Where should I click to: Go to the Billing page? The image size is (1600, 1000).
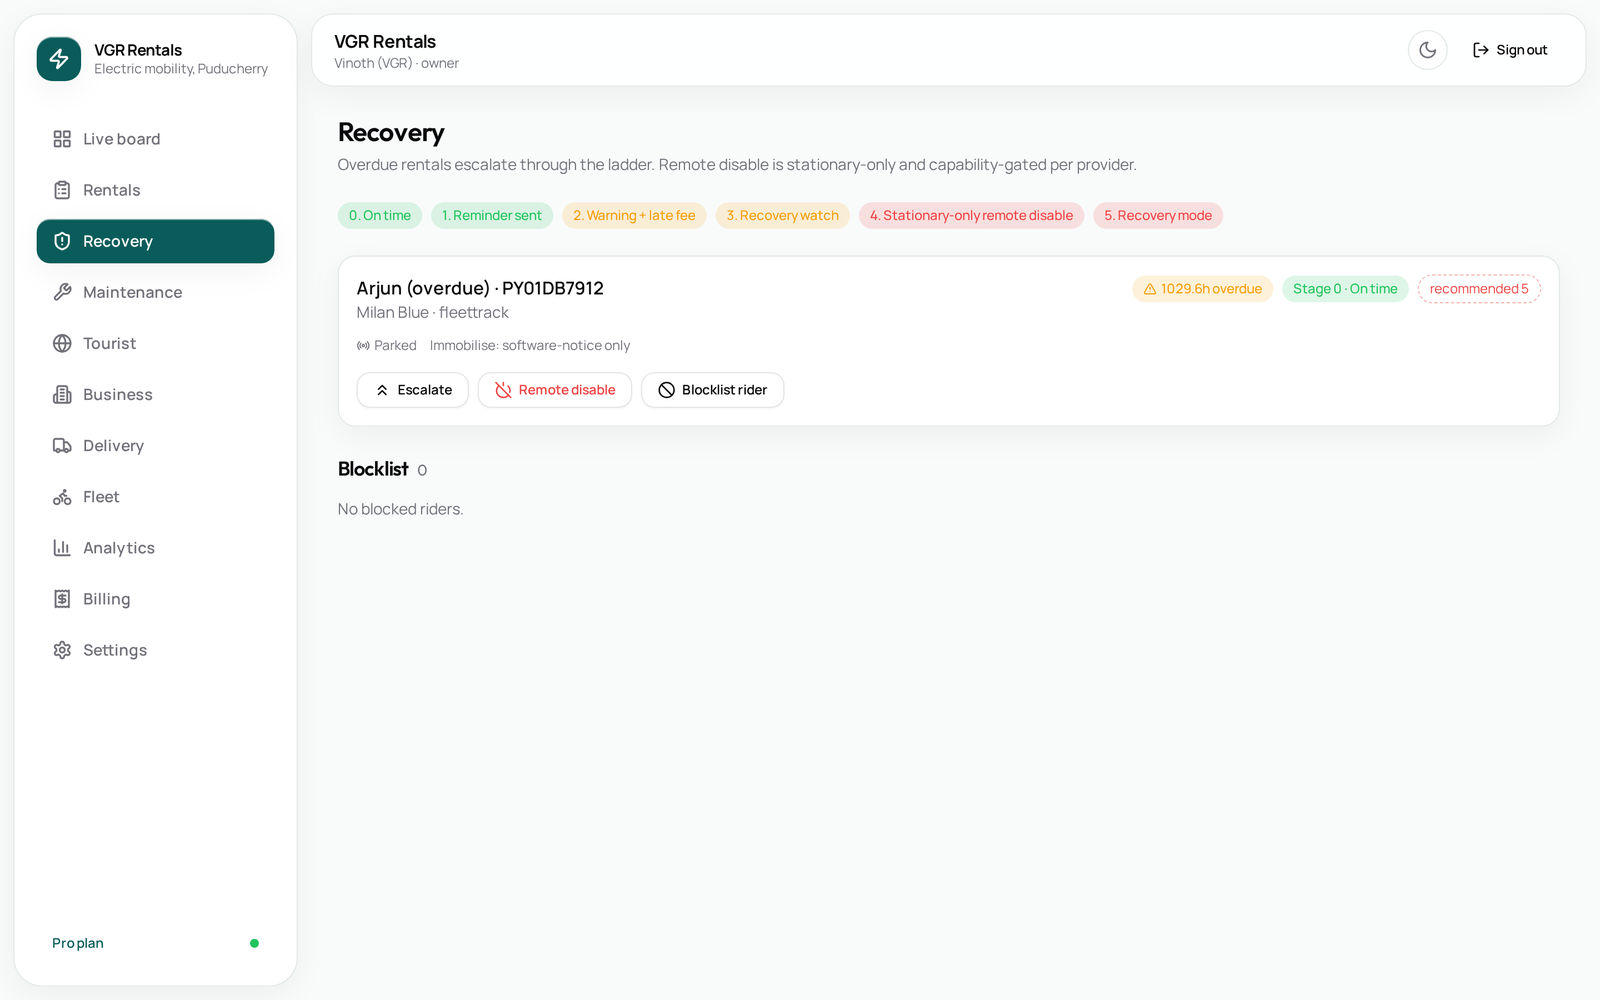tap(155, 599)
